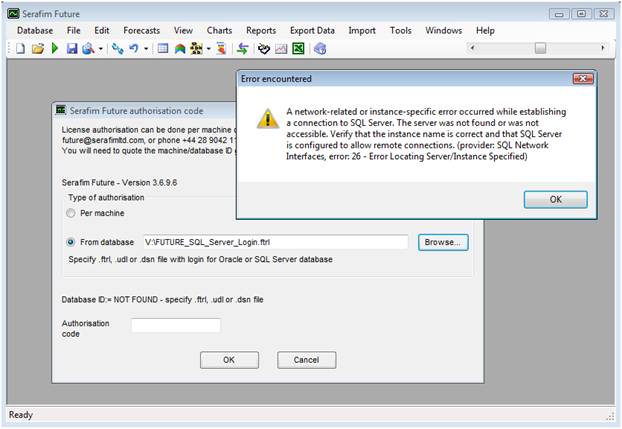Click the green swap arrows icon

pos(242,49)
